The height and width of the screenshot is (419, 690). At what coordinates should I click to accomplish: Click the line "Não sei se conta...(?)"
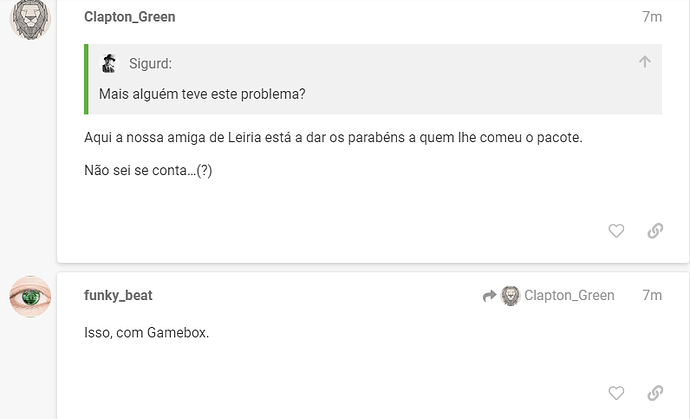148,170
